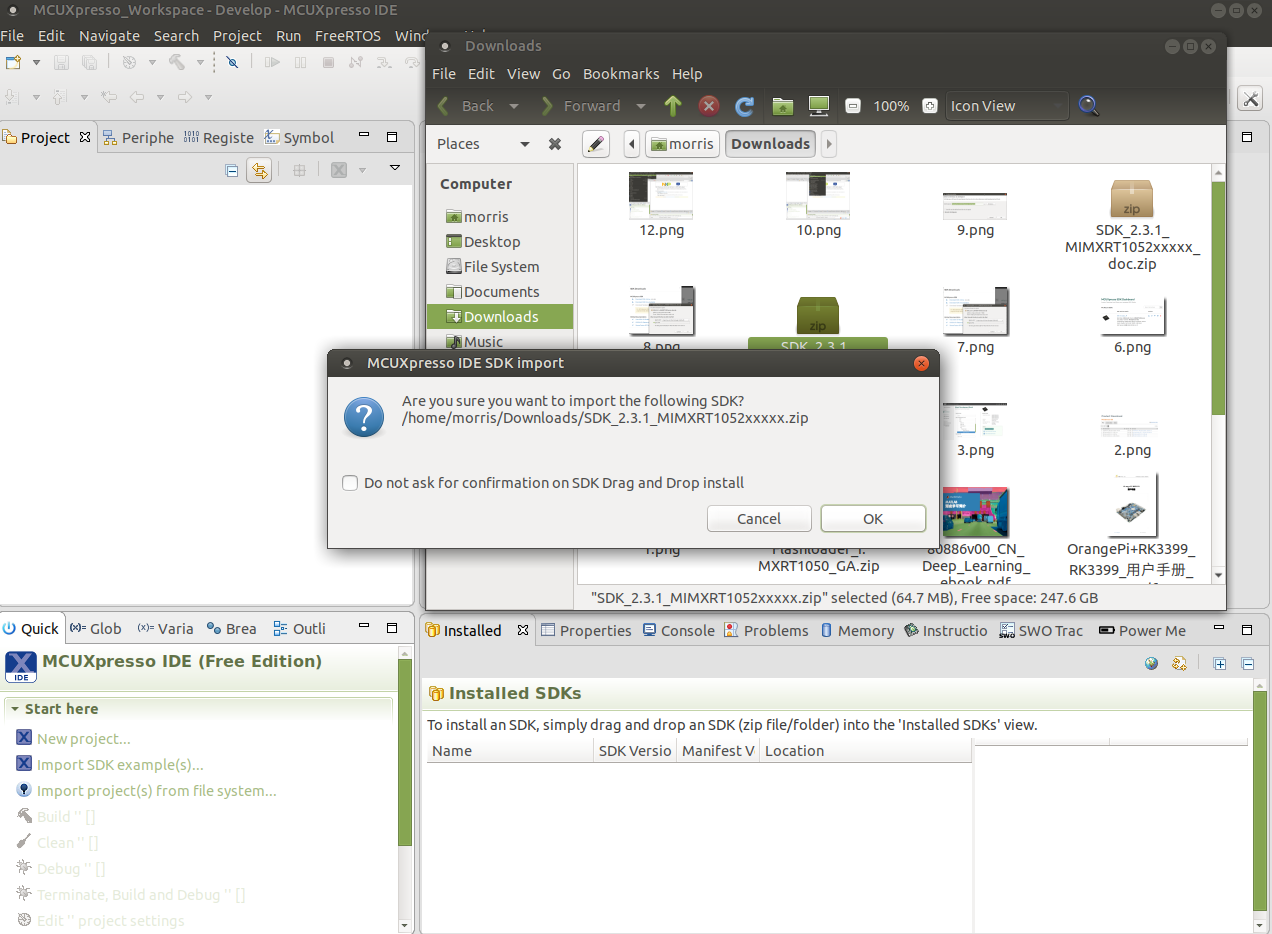Open the Bookmarks menu in Downloads window
1272x934 pixels.
(x=621, y=74)
